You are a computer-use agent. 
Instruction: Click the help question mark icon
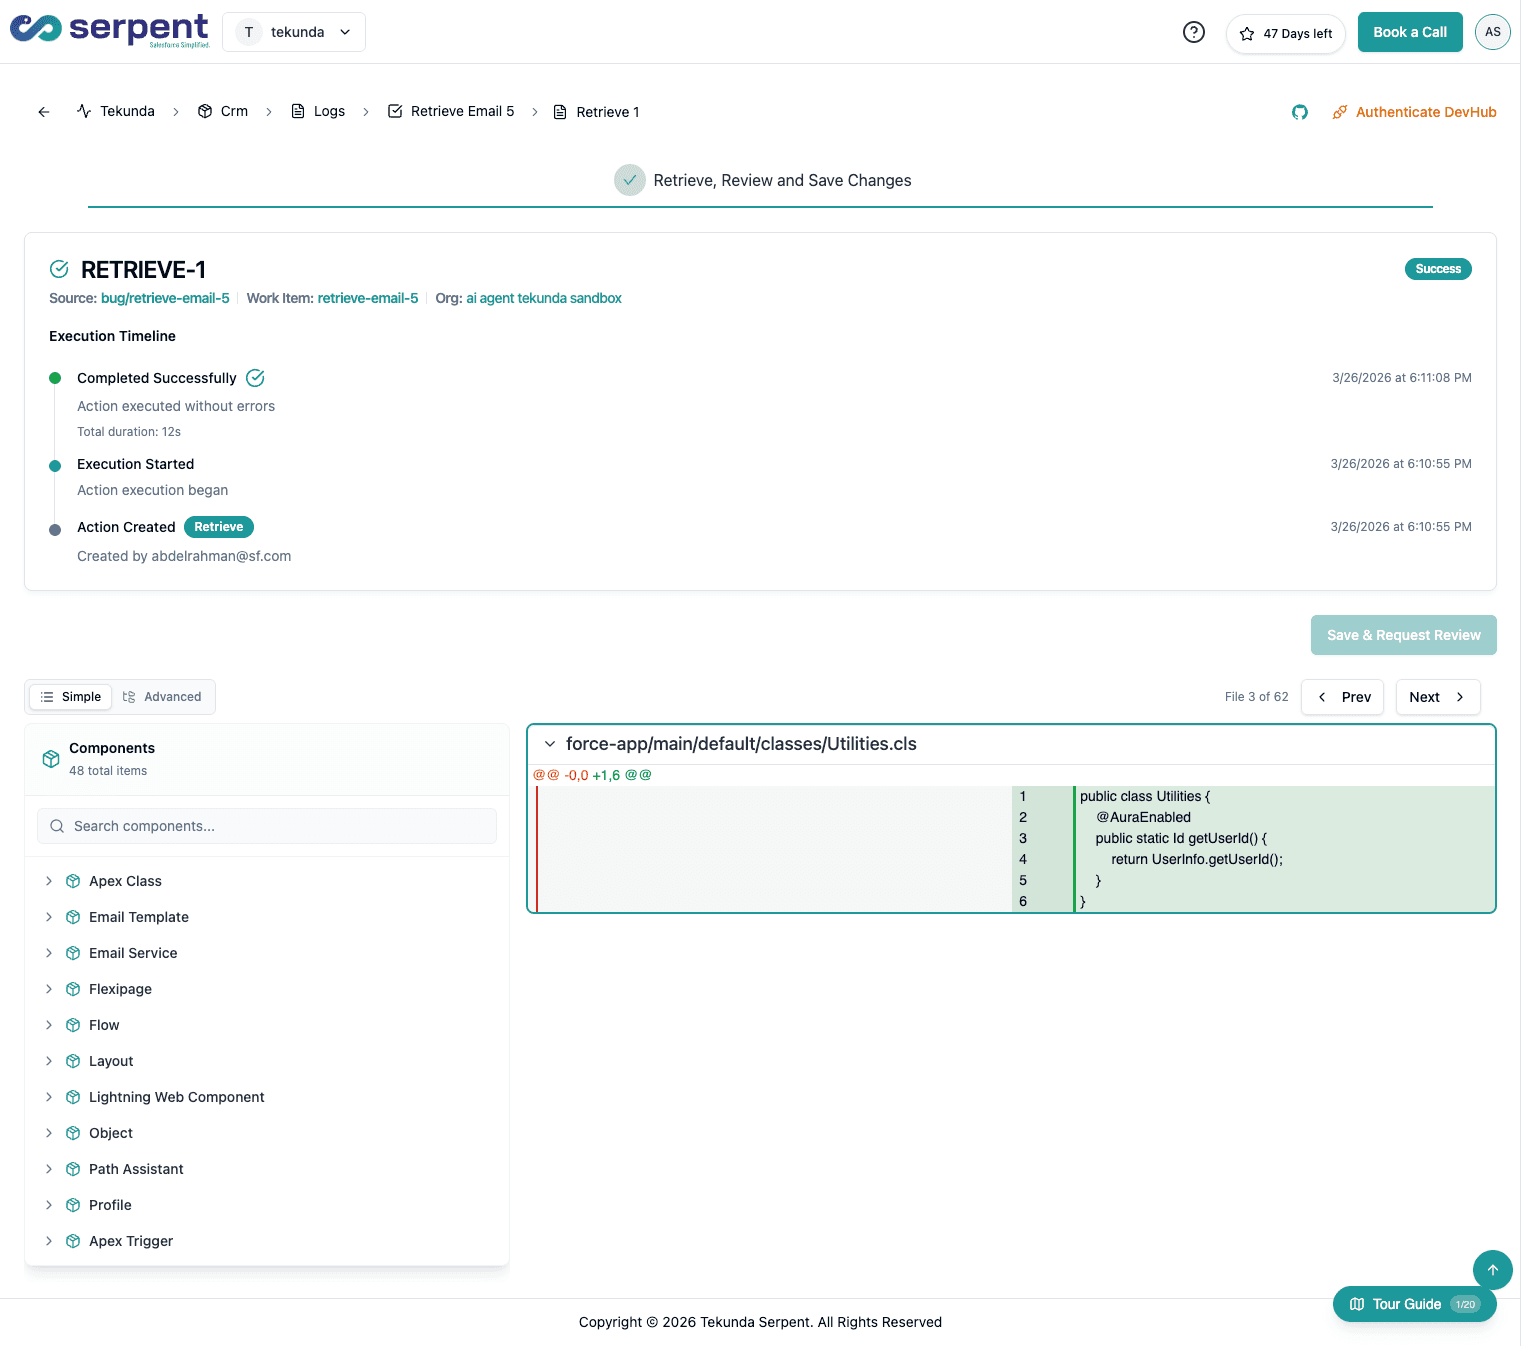pos(1193,32)
